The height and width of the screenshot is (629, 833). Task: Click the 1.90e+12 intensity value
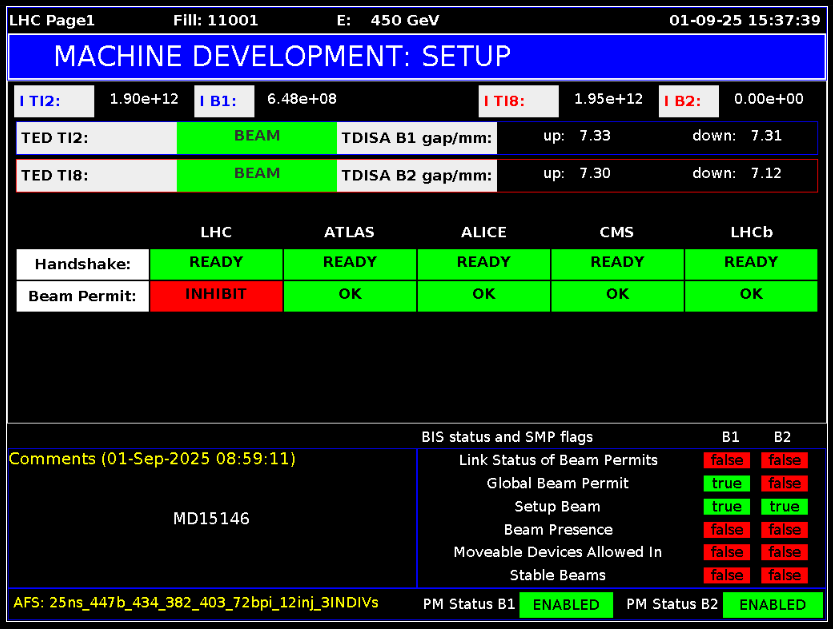pyautogui.click(x=144, y=99)
